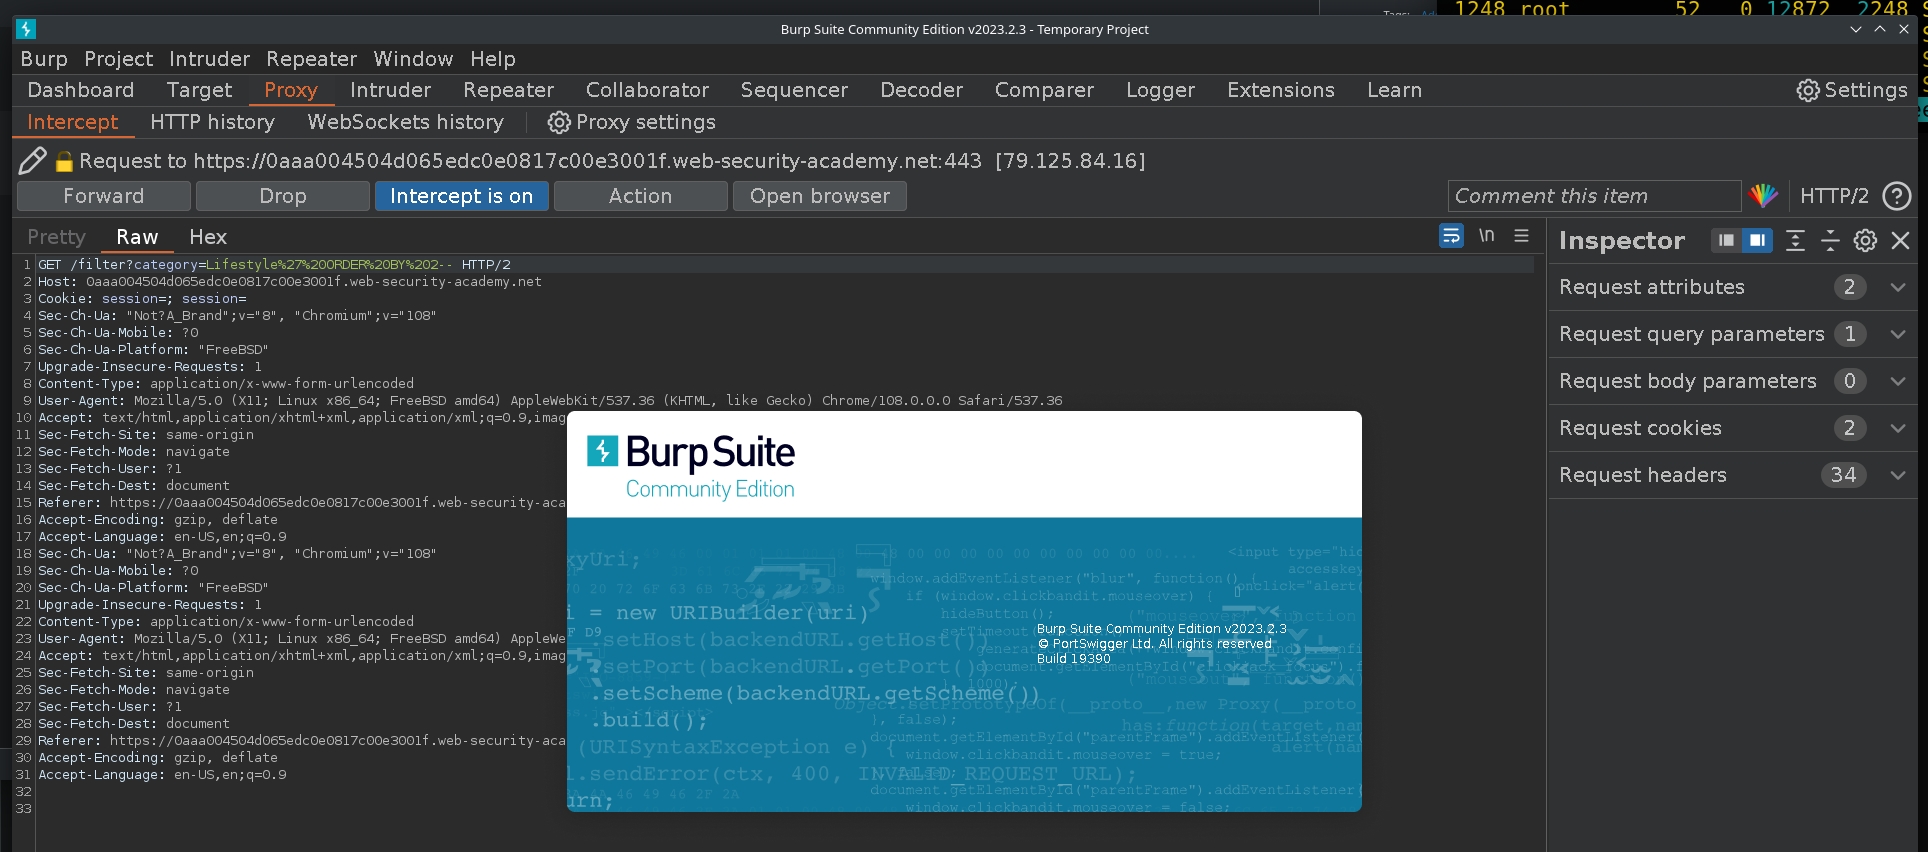1928x852 pixels.
Task: Click the Open browser button
Action: click(820, 196)
